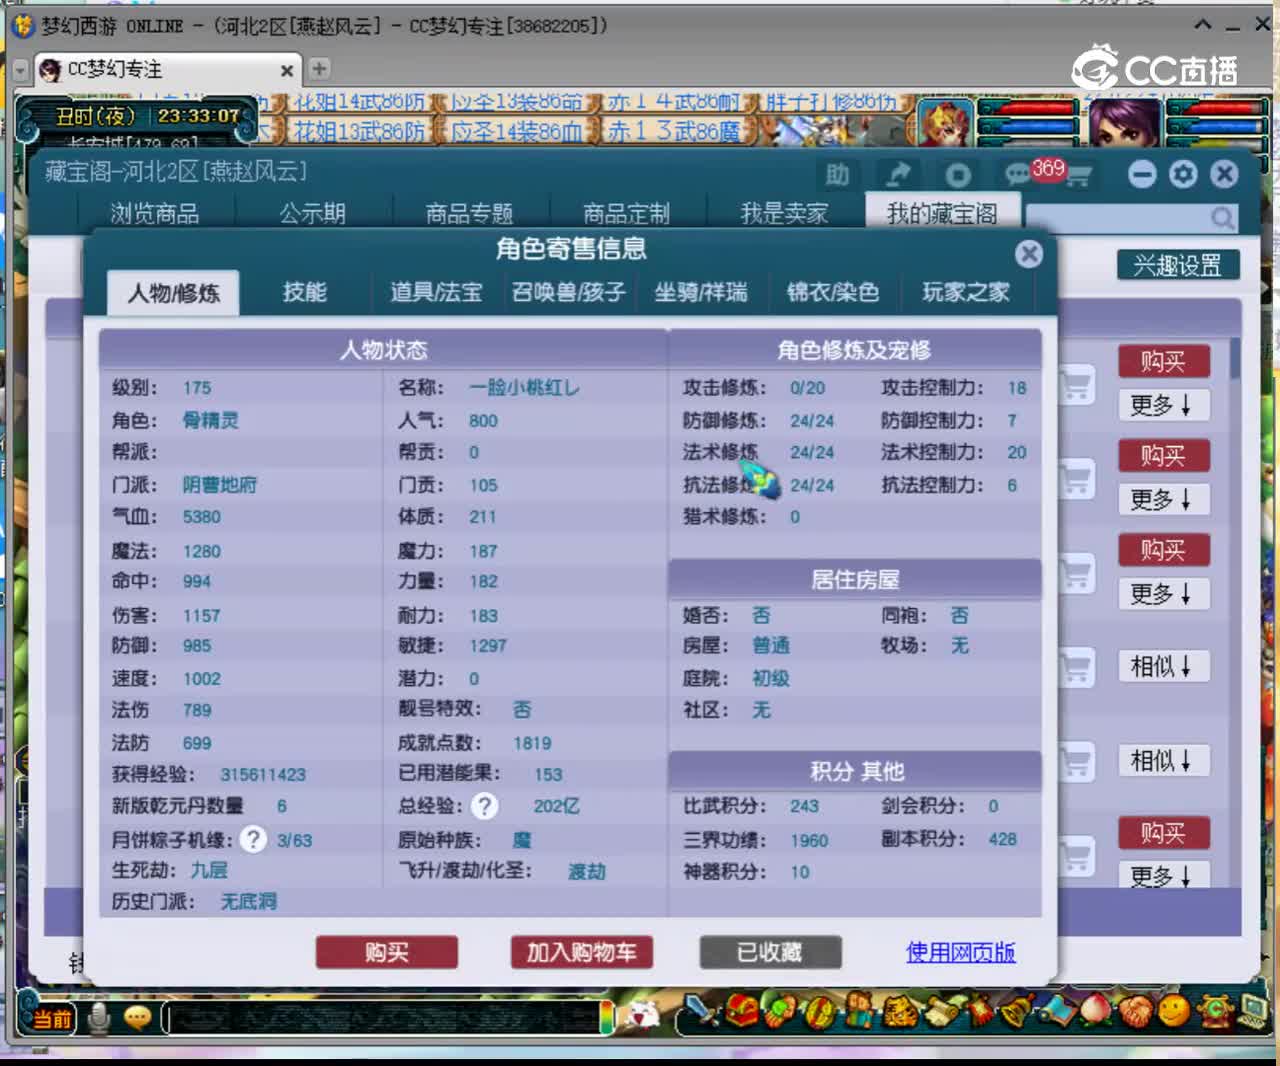Viewport: 1280px width, 1066px height.
Task: Click 兴趣设置 button
Action: (1178, 265)
